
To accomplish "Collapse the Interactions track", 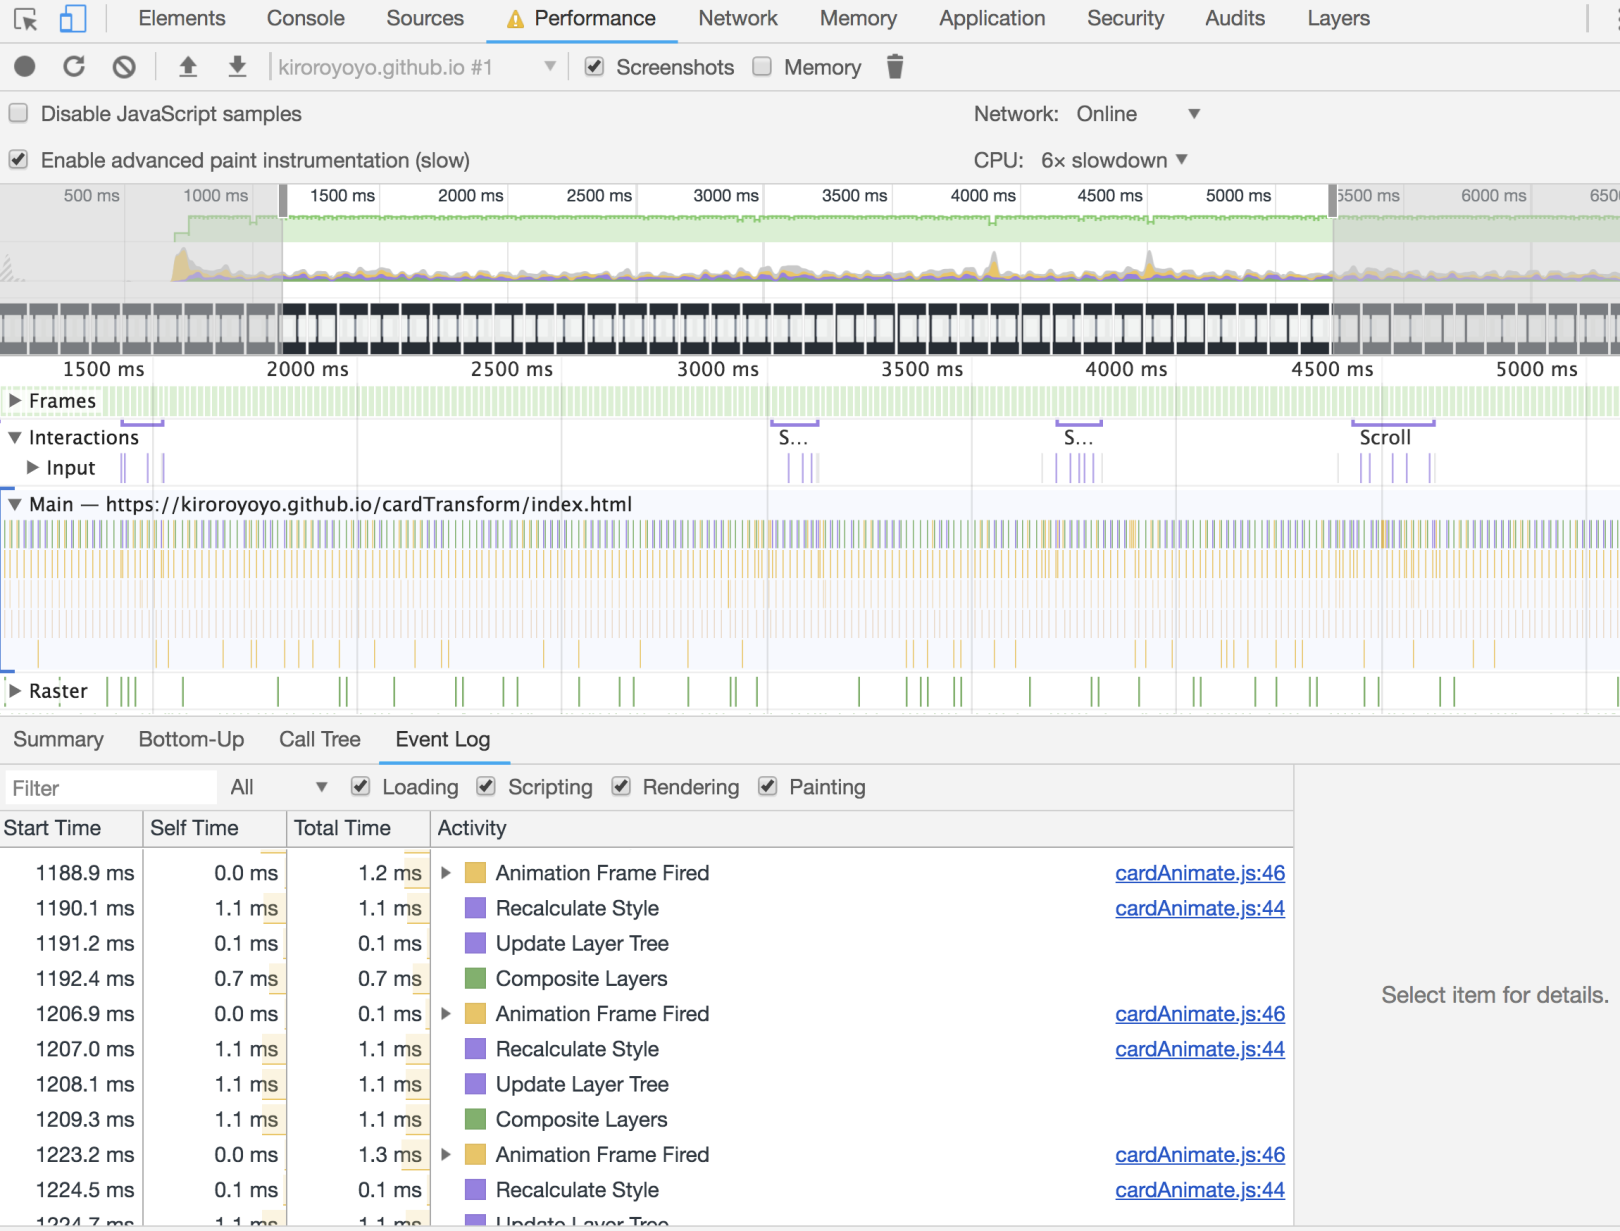I will (15, 437).
